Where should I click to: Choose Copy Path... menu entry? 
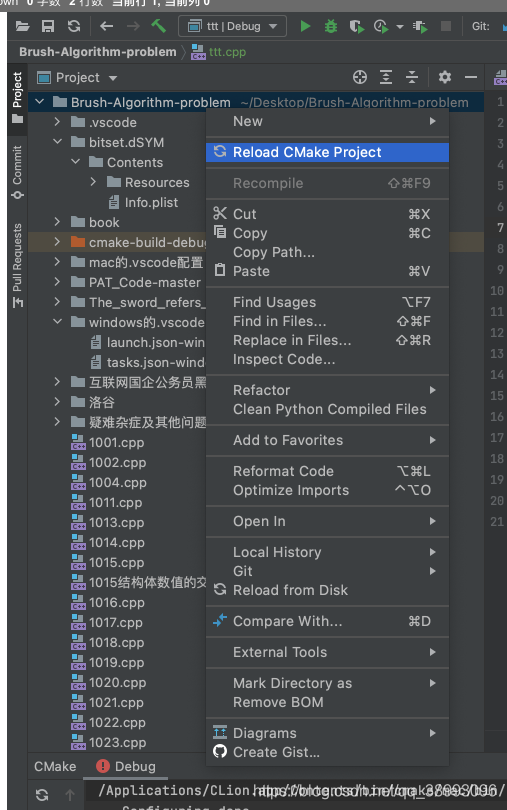click(327, 252)
